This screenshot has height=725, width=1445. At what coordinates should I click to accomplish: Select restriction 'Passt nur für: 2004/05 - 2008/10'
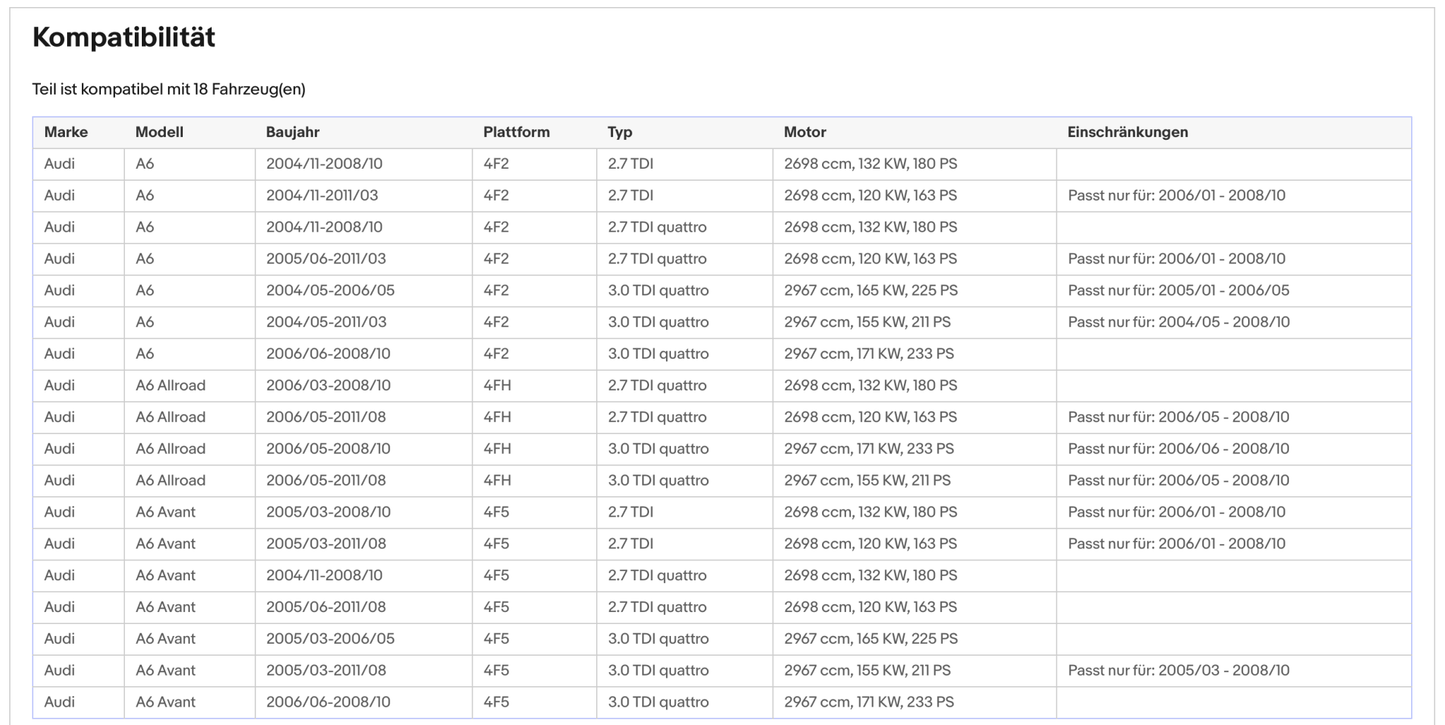tap(1178, 323)
